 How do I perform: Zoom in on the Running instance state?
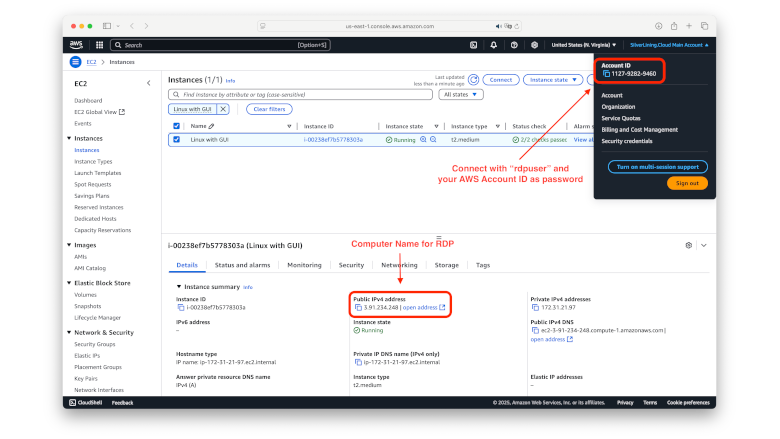(423, 140)
